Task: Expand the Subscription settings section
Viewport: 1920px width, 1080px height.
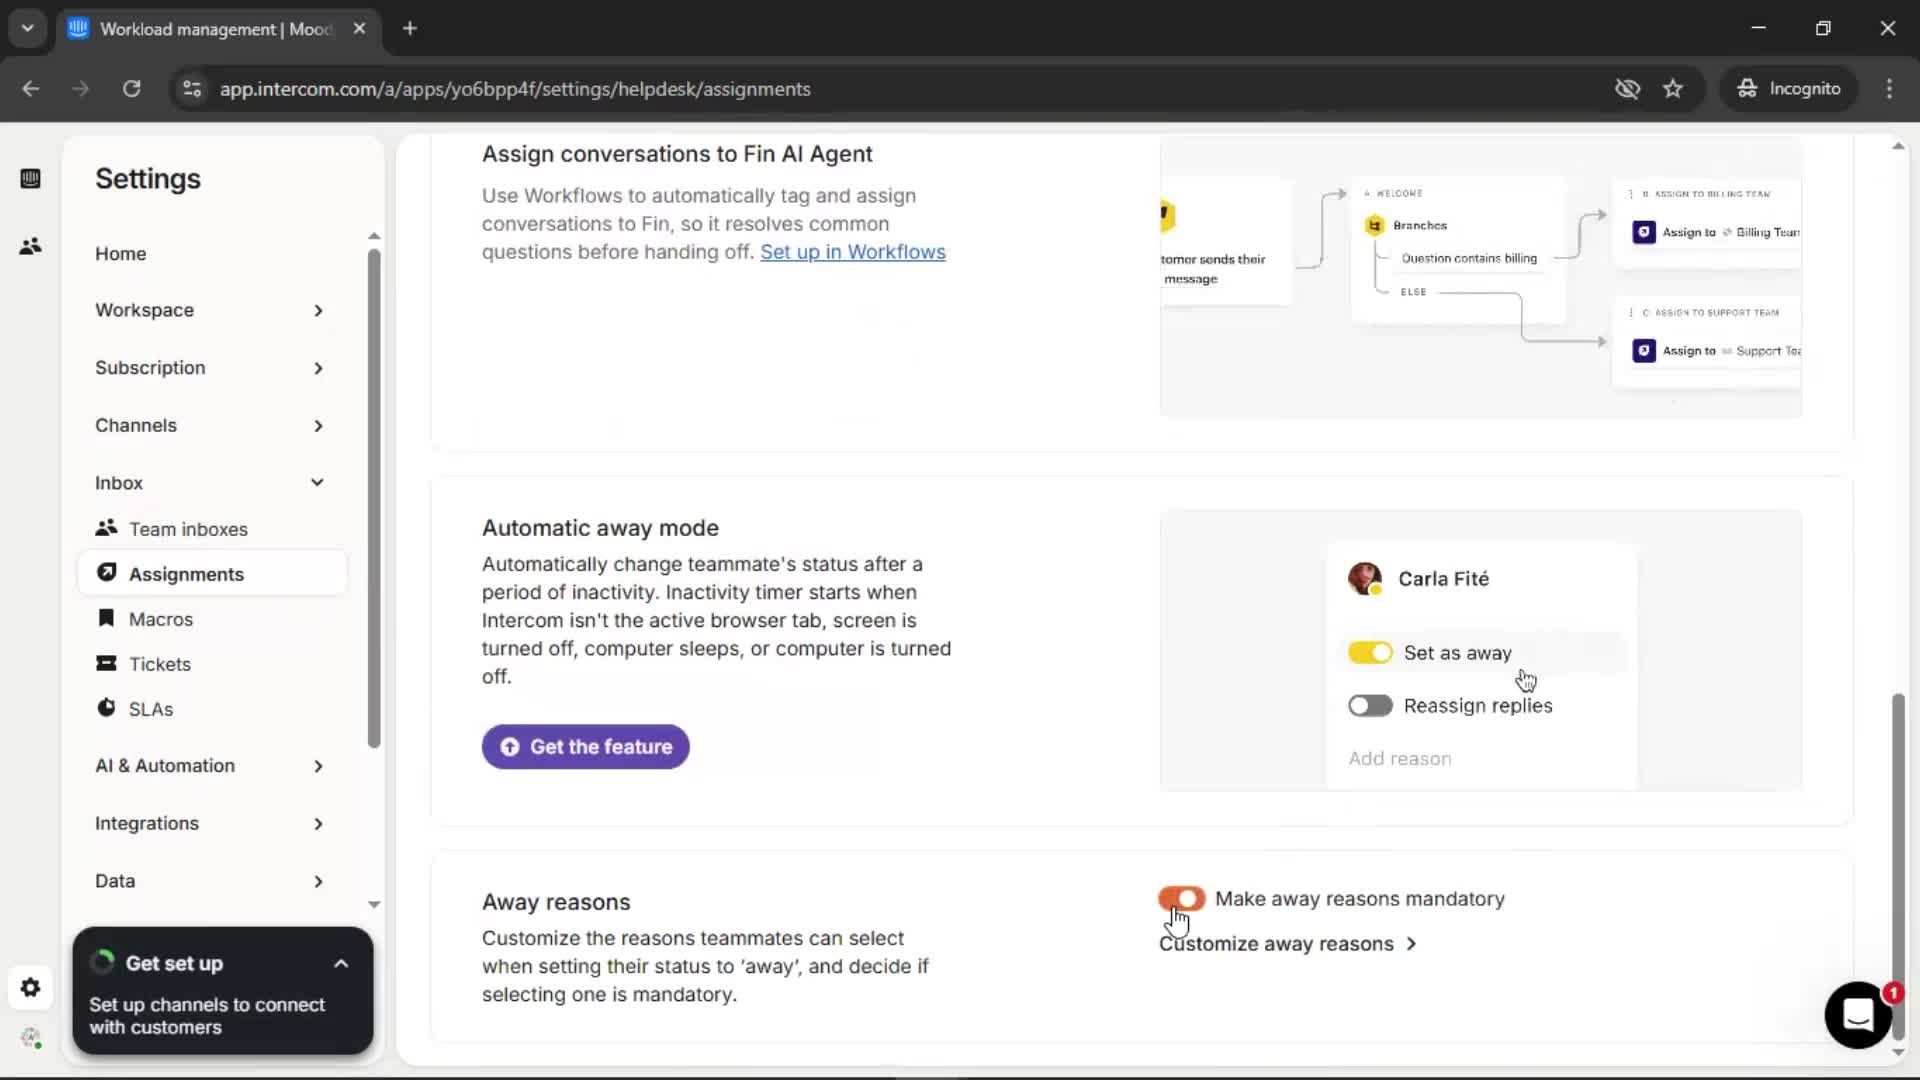Action: coord(210,368)
